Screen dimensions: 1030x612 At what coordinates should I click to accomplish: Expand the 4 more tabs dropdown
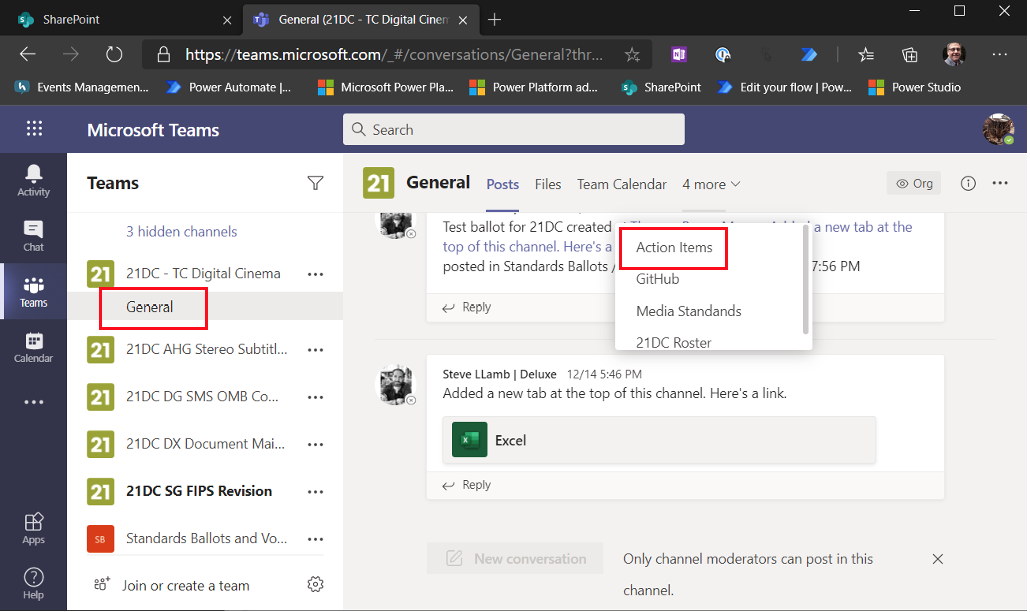point(711,184)
